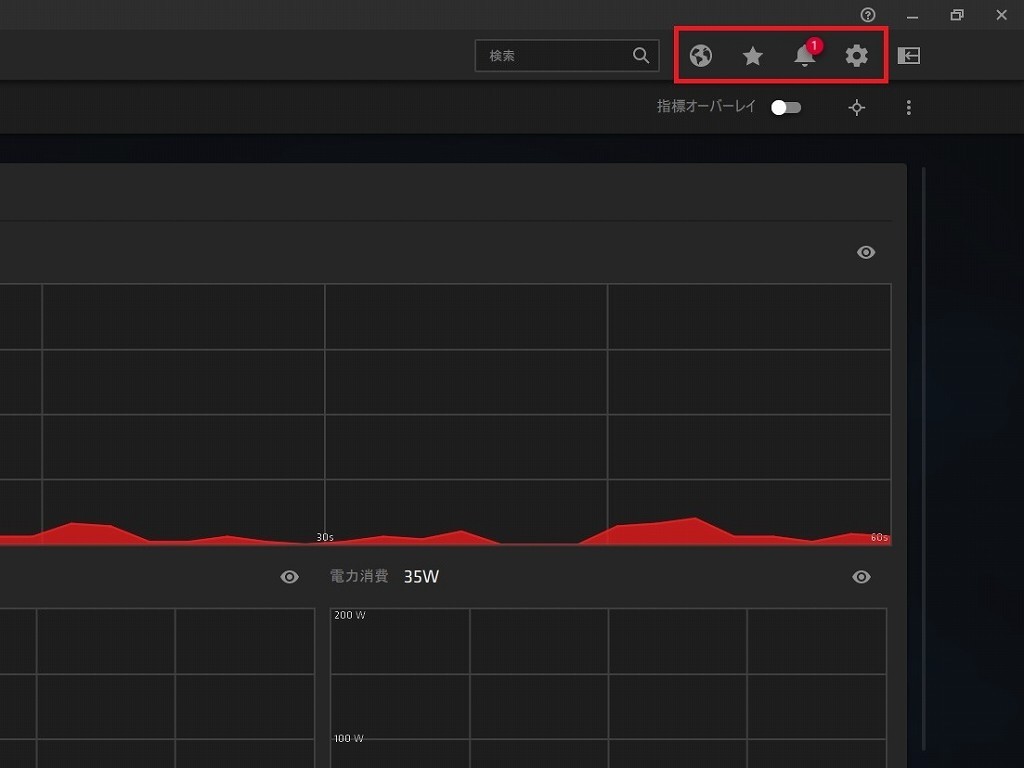Open the three-dot more options menu

(908, 108)
